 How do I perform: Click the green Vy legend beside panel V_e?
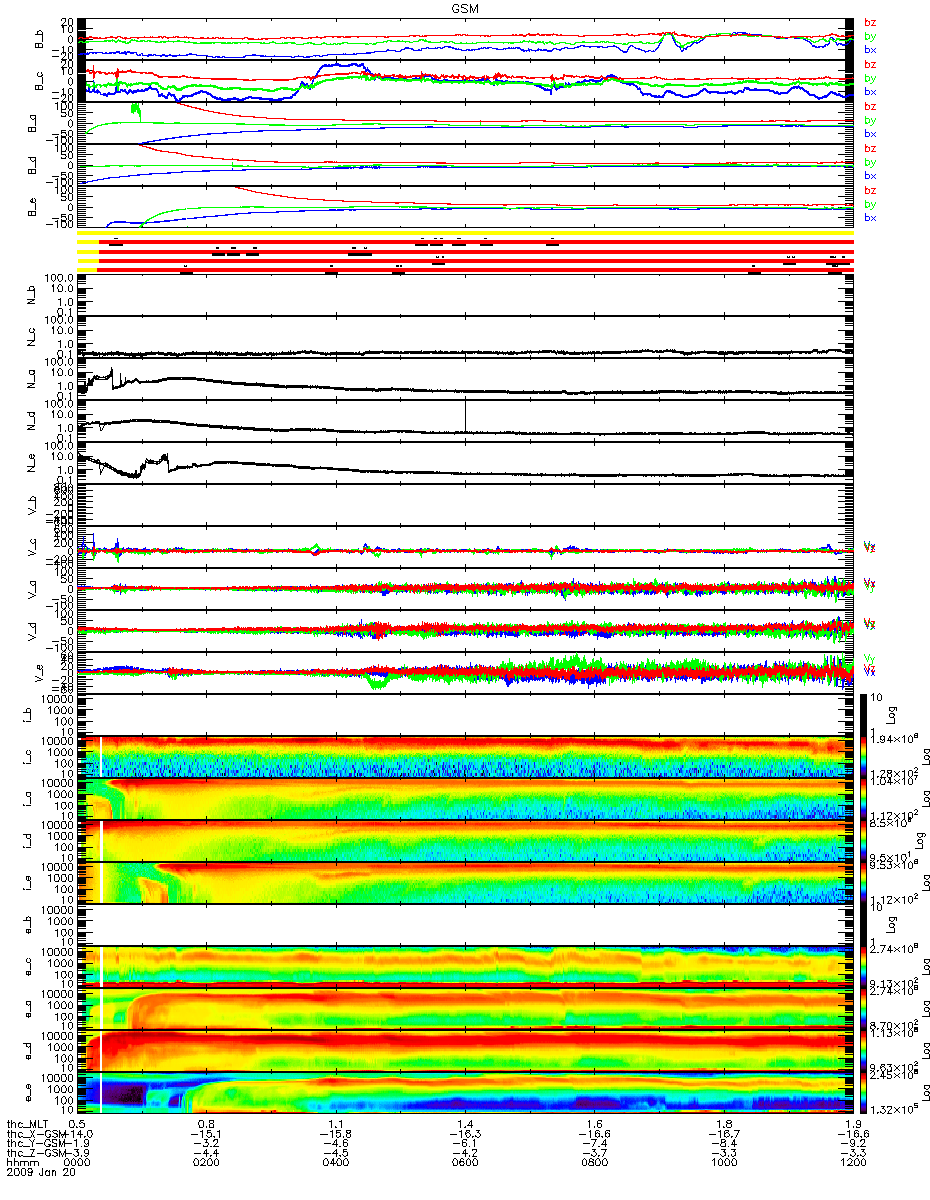coord(870,657)
